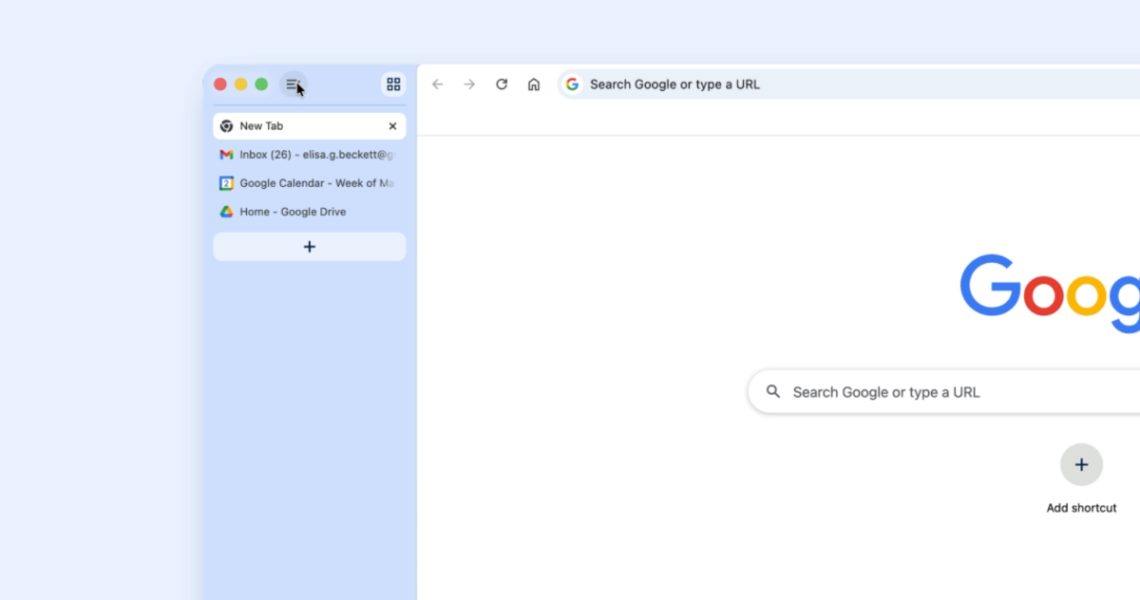The height and width of the screenshot is (600, 1140).
Task: Click the Home icon in the toolbar
Action: (534, 84)
